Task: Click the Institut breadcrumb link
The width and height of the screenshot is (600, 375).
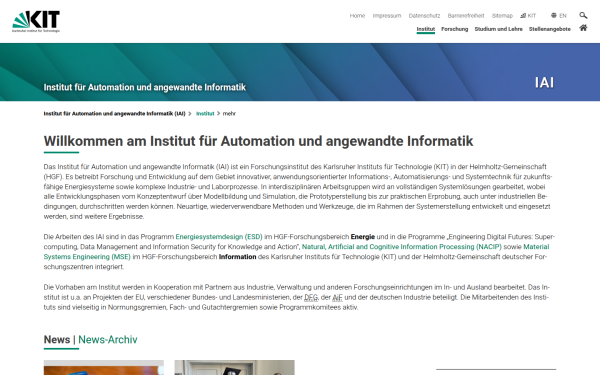Action: click(x=205, y=114)
